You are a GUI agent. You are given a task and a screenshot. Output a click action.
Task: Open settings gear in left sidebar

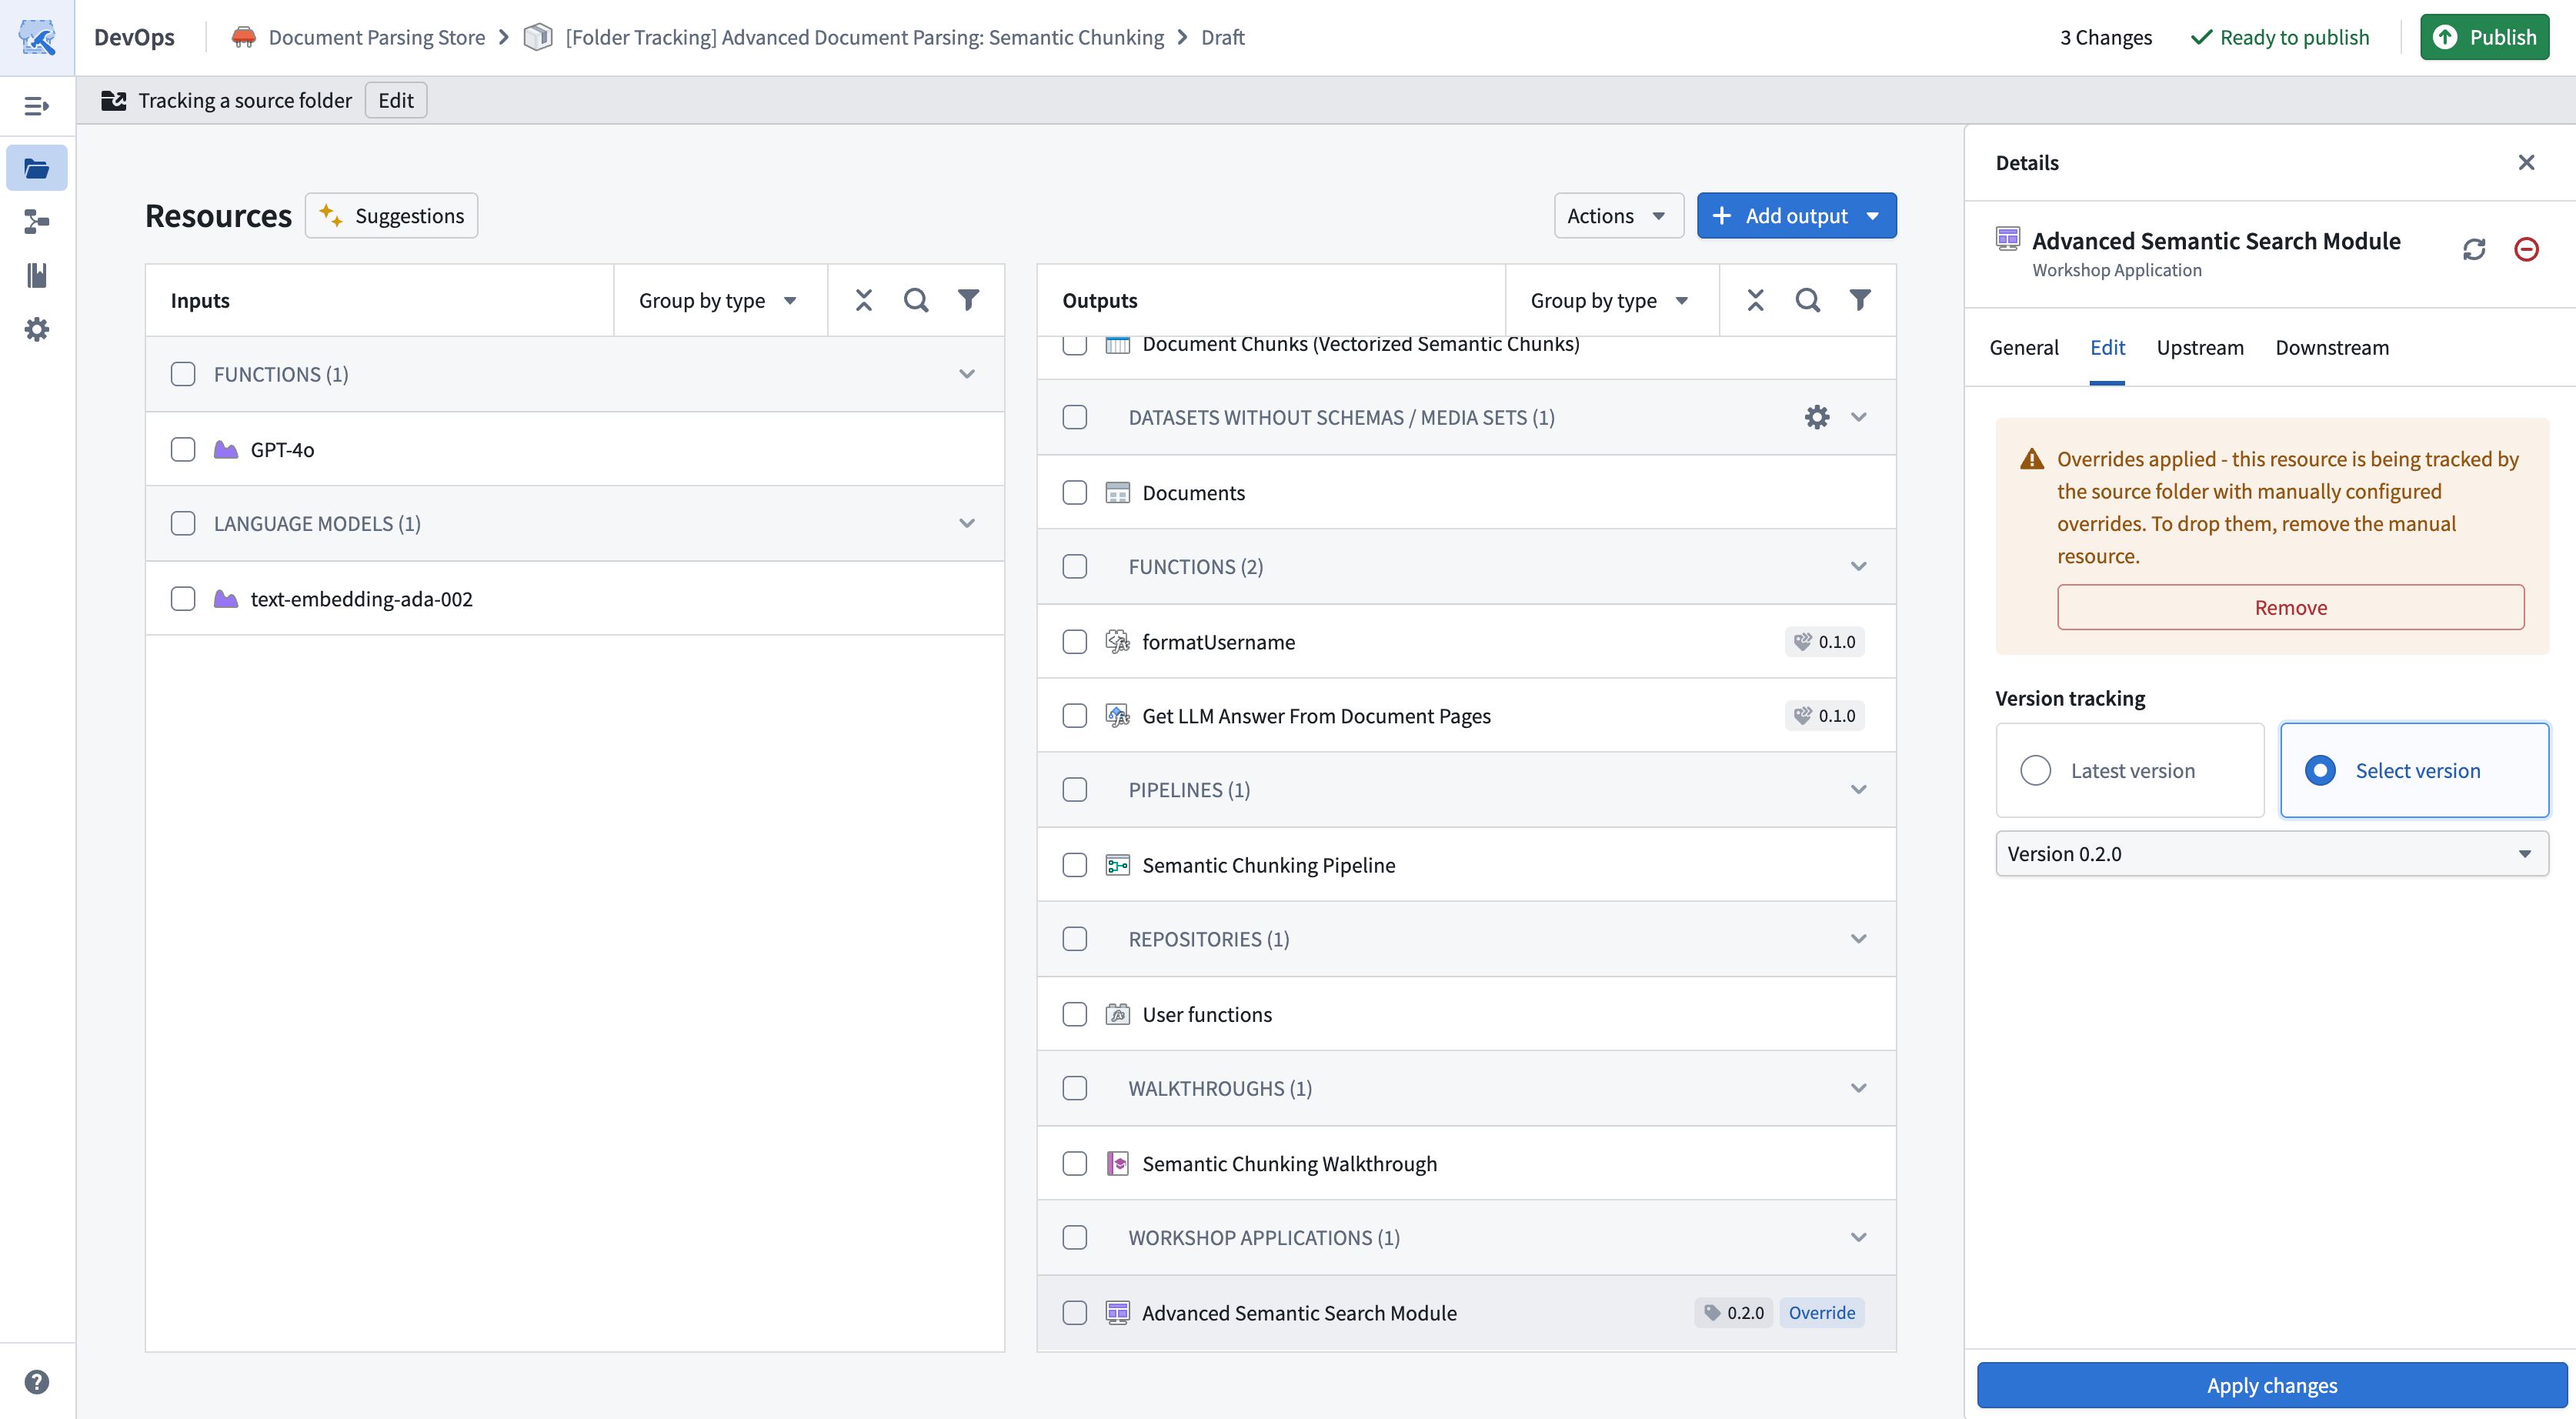pyautogui.click(x=36, y=329)
